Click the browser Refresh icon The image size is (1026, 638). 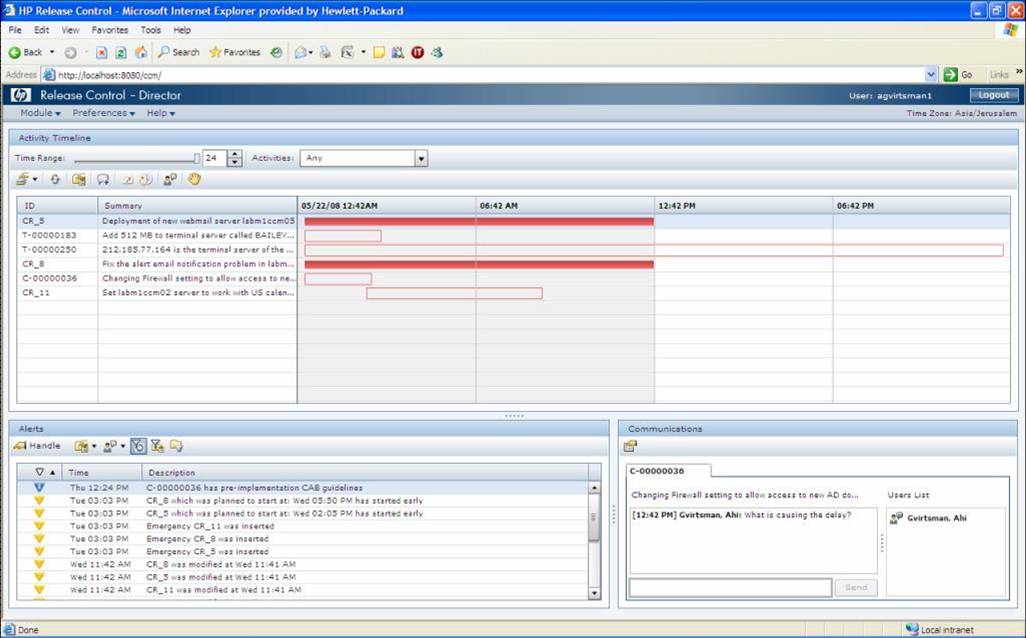(x=121, y=52)
